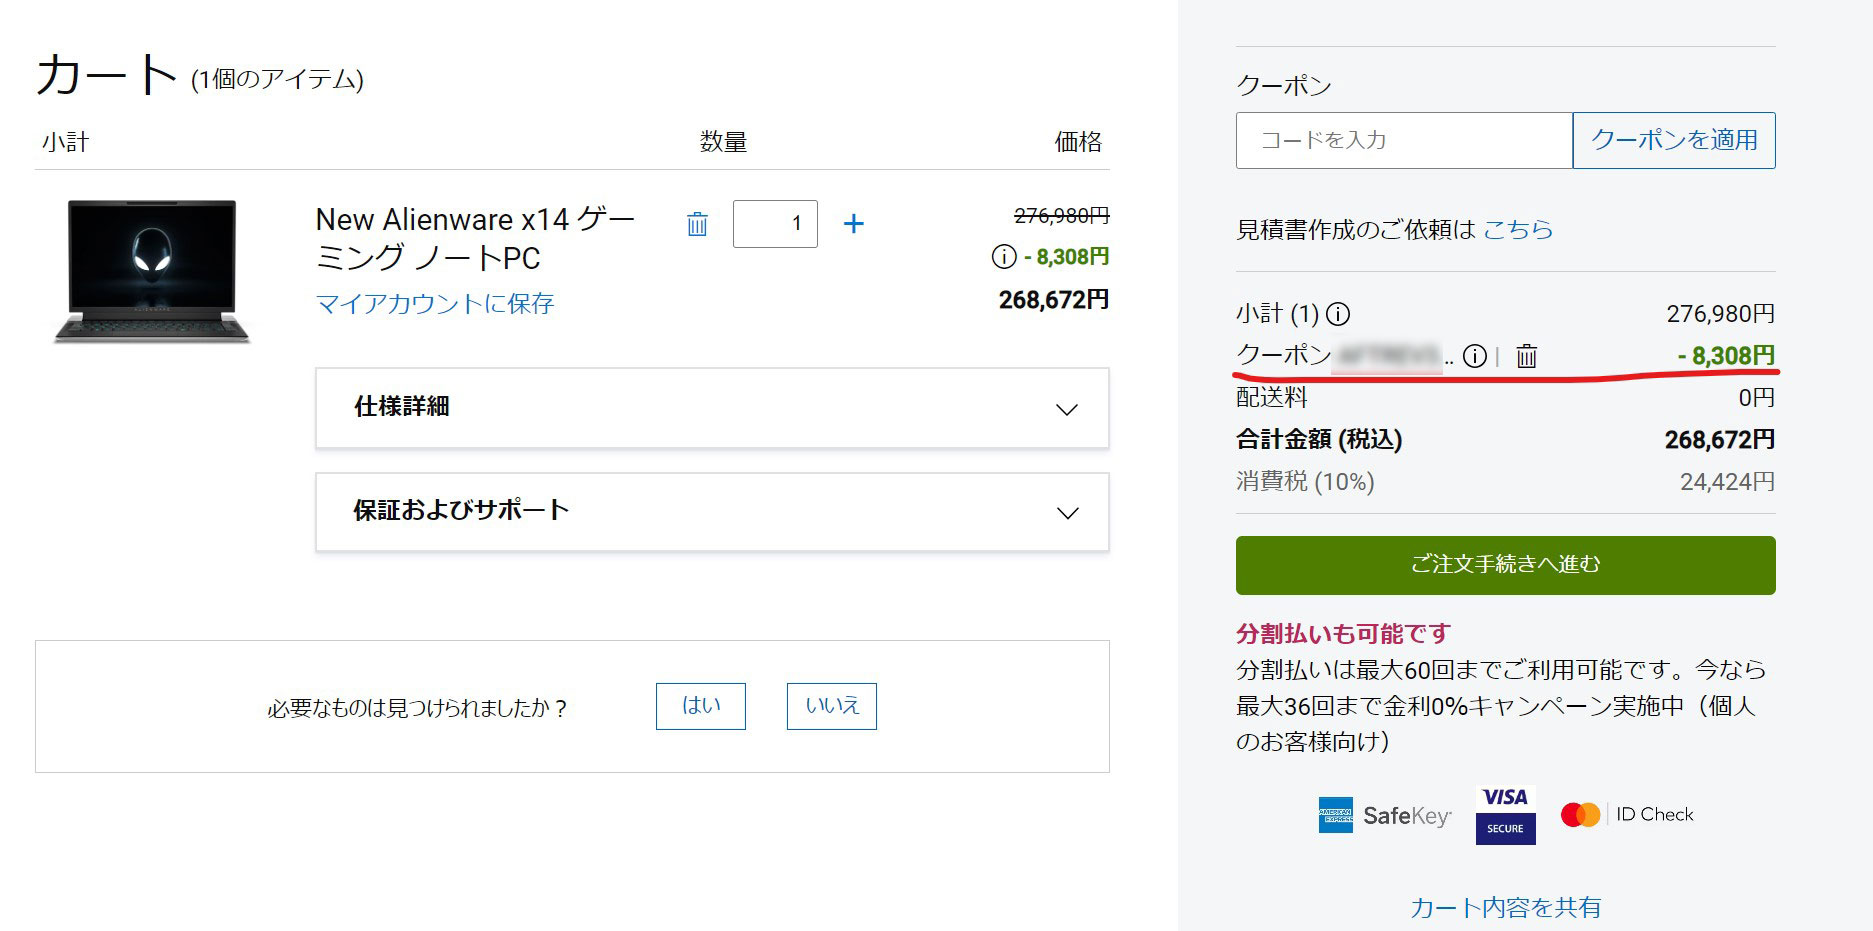
Task: Click the 数量 column header
Action: [723, 142]
